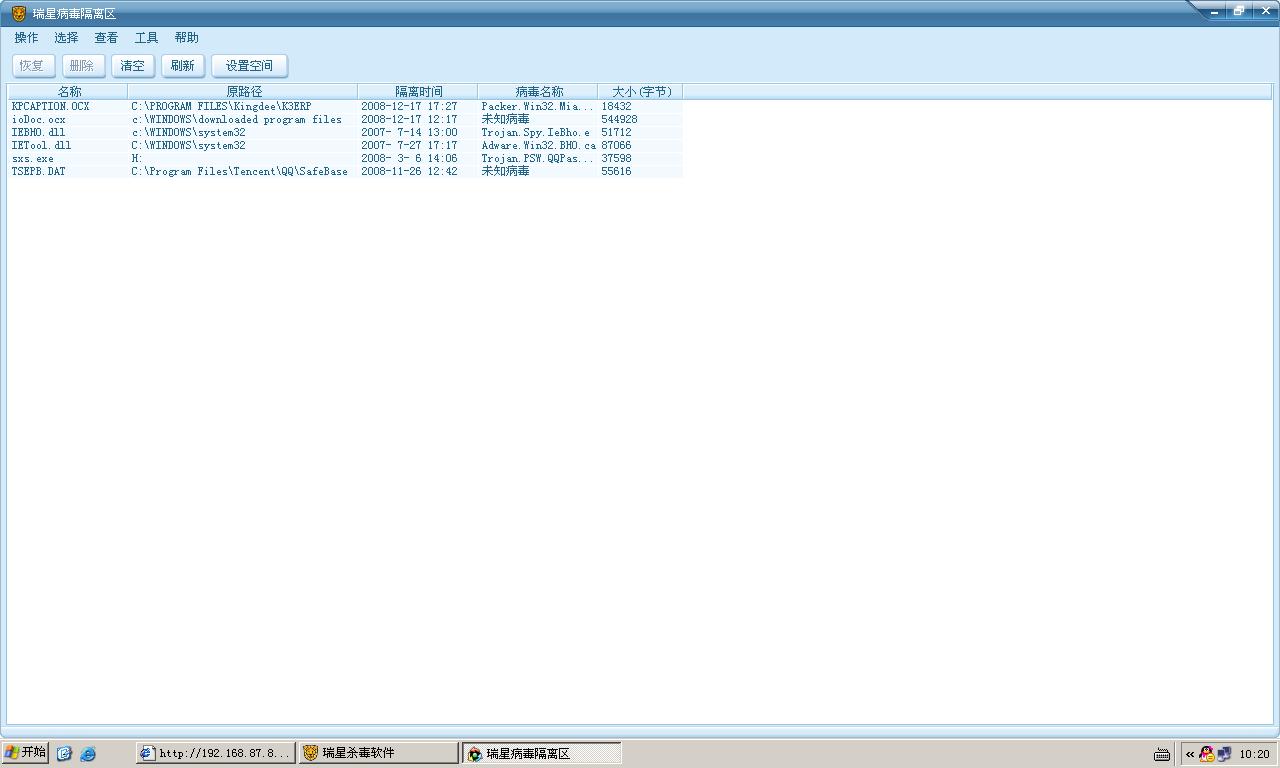Select the TSEPB.DAT file name
1280x768 pixels.
[x=39, y=171]
